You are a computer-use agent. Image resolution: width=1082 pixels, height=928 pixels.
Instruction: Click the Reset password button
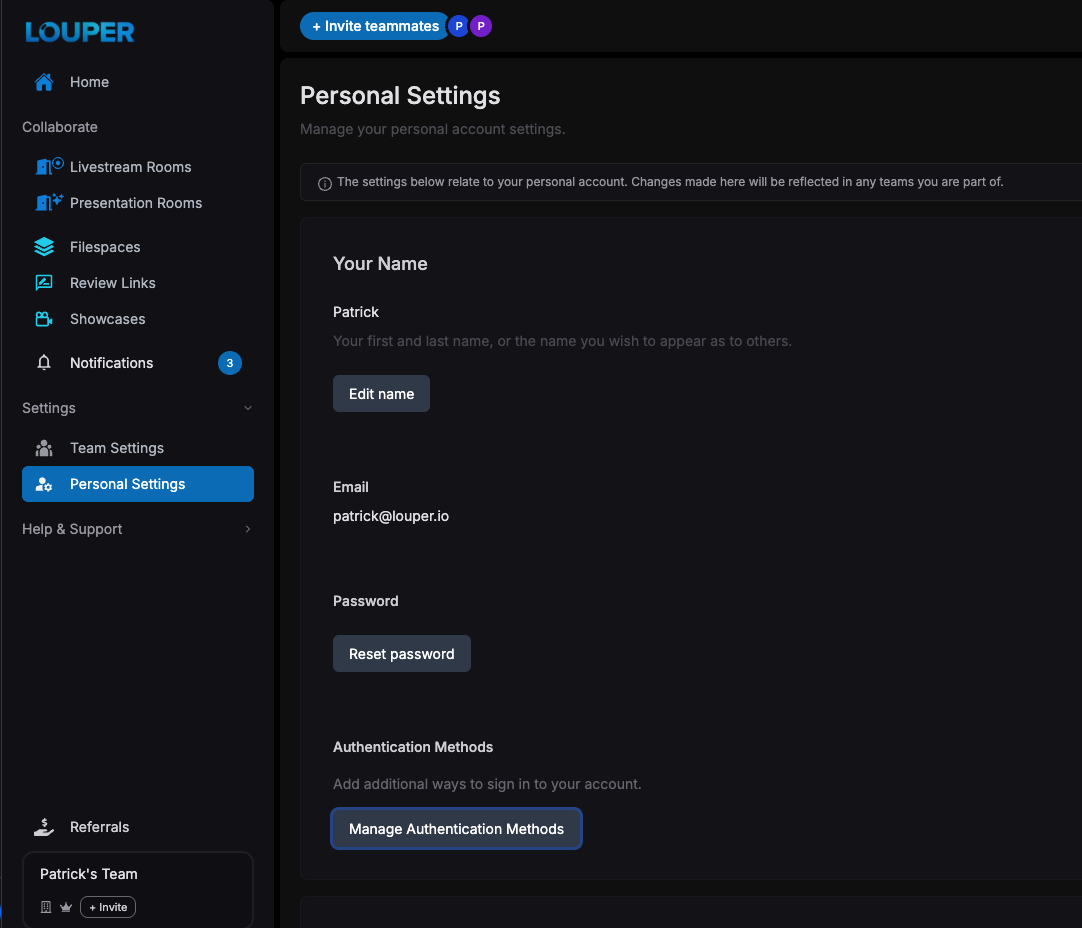[x=402, y=653]
